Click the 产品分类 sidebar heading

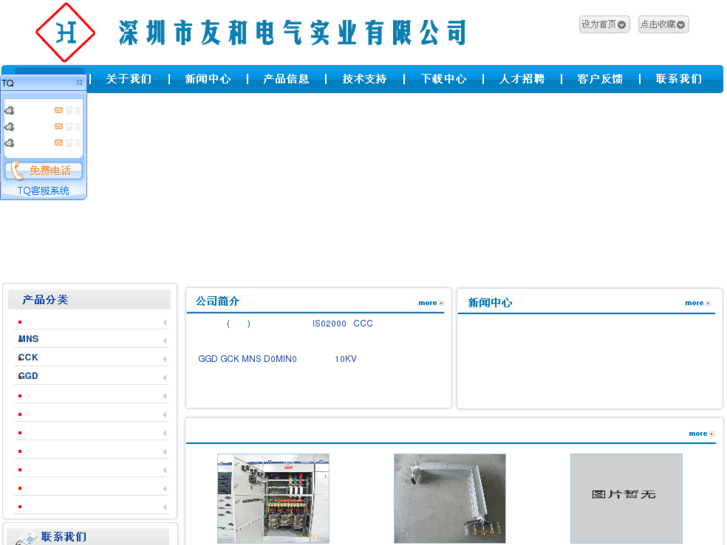pos(45,300)
